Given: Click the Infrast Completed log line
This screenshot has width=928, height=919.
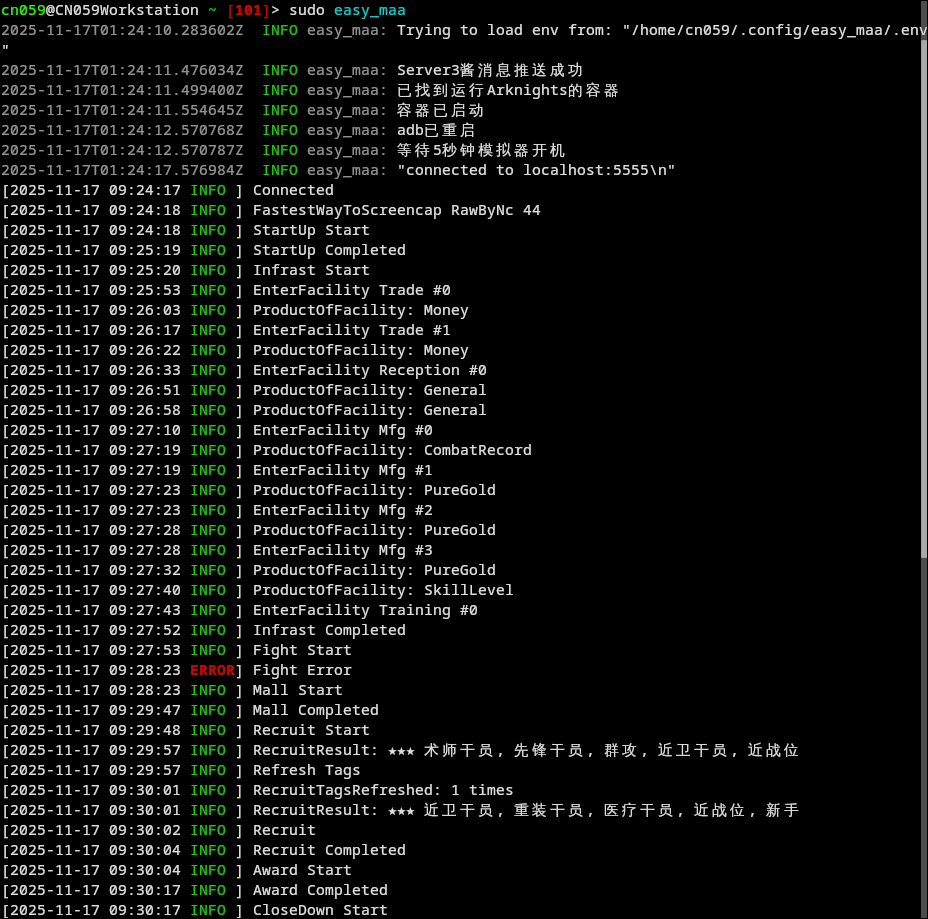Looking at the screenshot, I should [328, 630].
